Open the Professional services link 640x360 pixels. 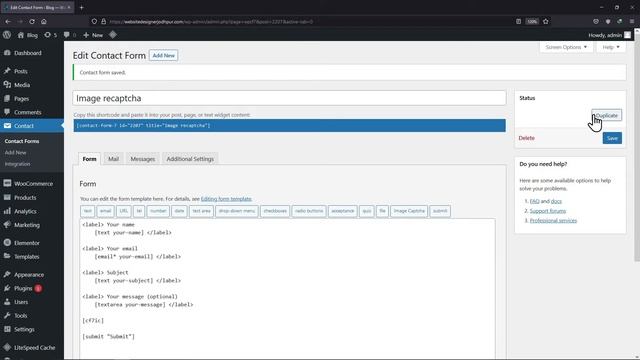(x=553, y=220)
